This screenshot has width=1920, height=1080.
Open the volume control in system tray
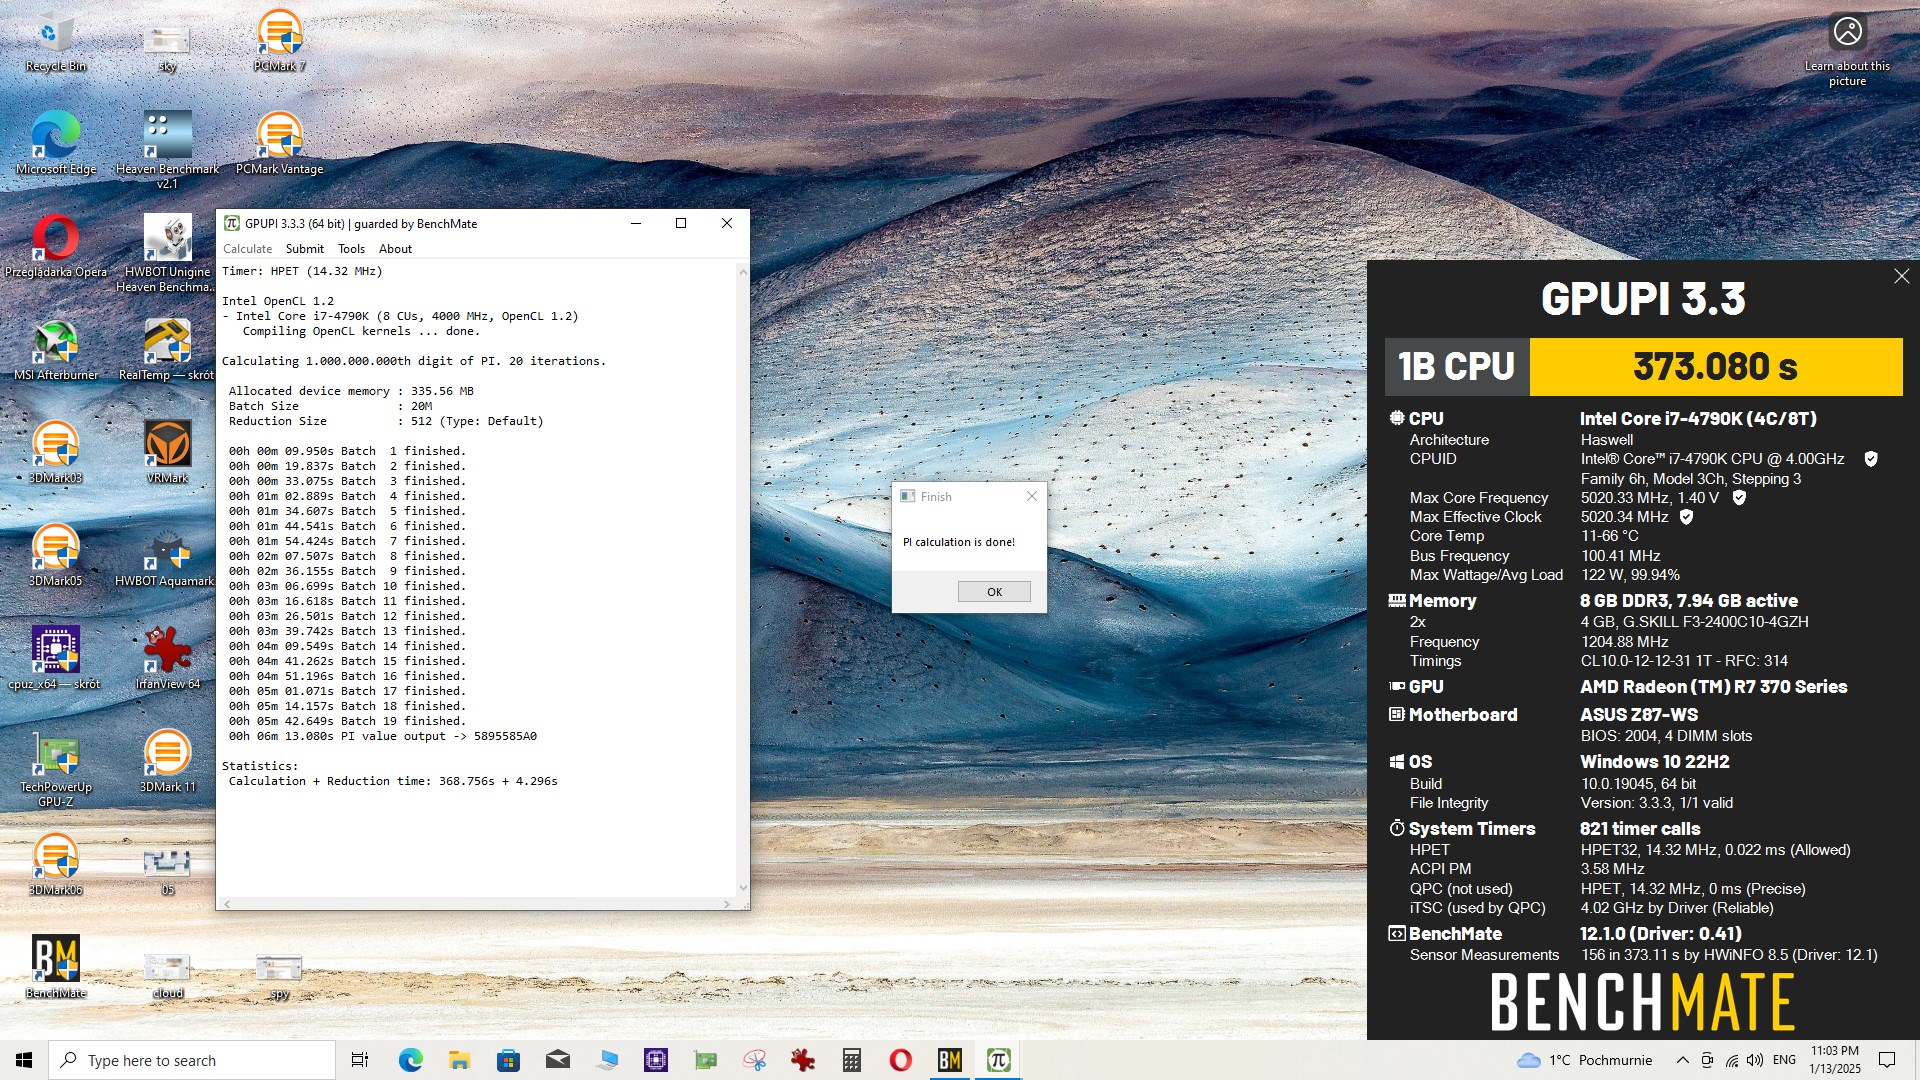[1756, 1060]
